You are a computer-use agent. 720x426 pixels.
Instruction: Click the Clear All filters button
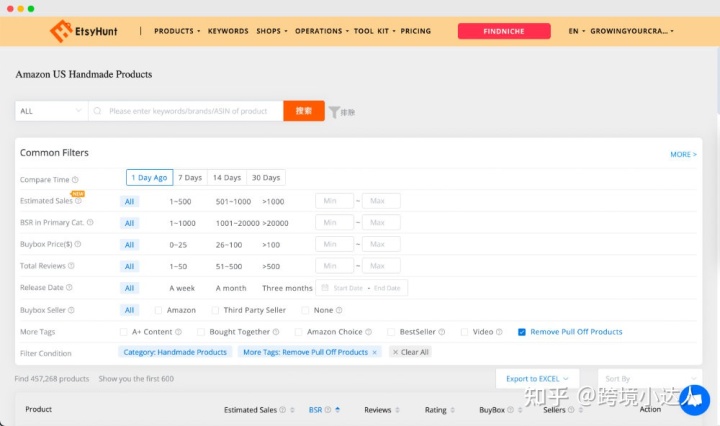tap(410, 352)
